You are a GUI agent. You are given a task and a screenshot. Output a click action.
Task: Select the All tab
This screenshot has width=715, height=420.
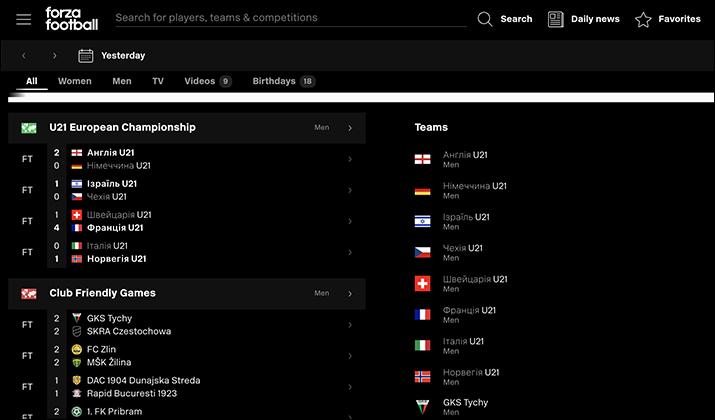pyautogui.click(x=31, y=81)
